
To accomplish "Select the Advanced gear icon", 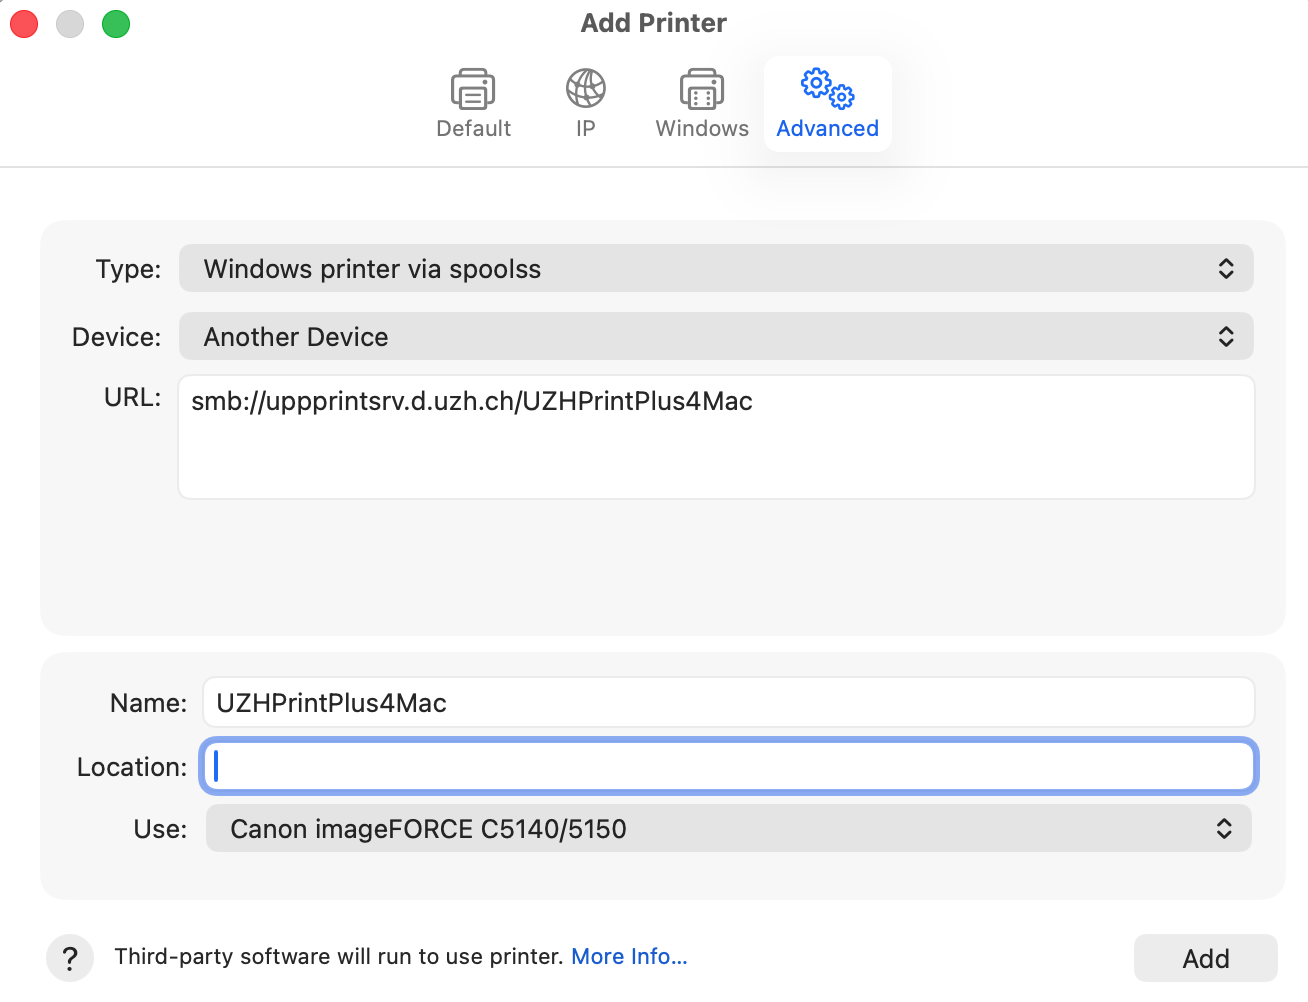I will pyautogui.click(x=827, y=88).
